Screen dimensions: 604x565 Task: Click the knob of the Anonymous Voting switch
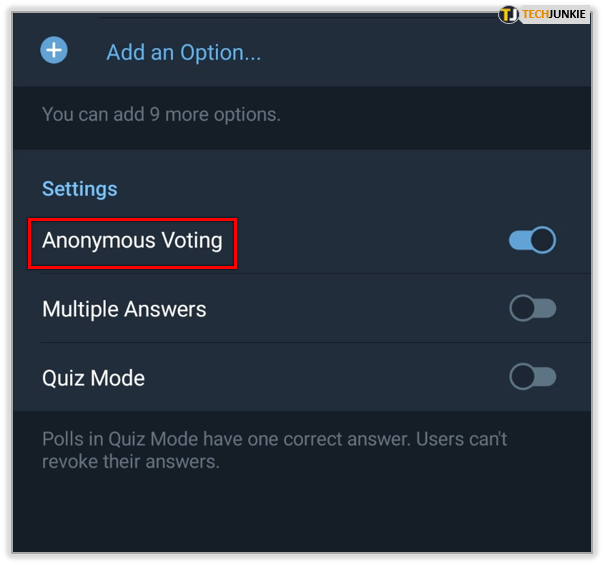[543, 241]
